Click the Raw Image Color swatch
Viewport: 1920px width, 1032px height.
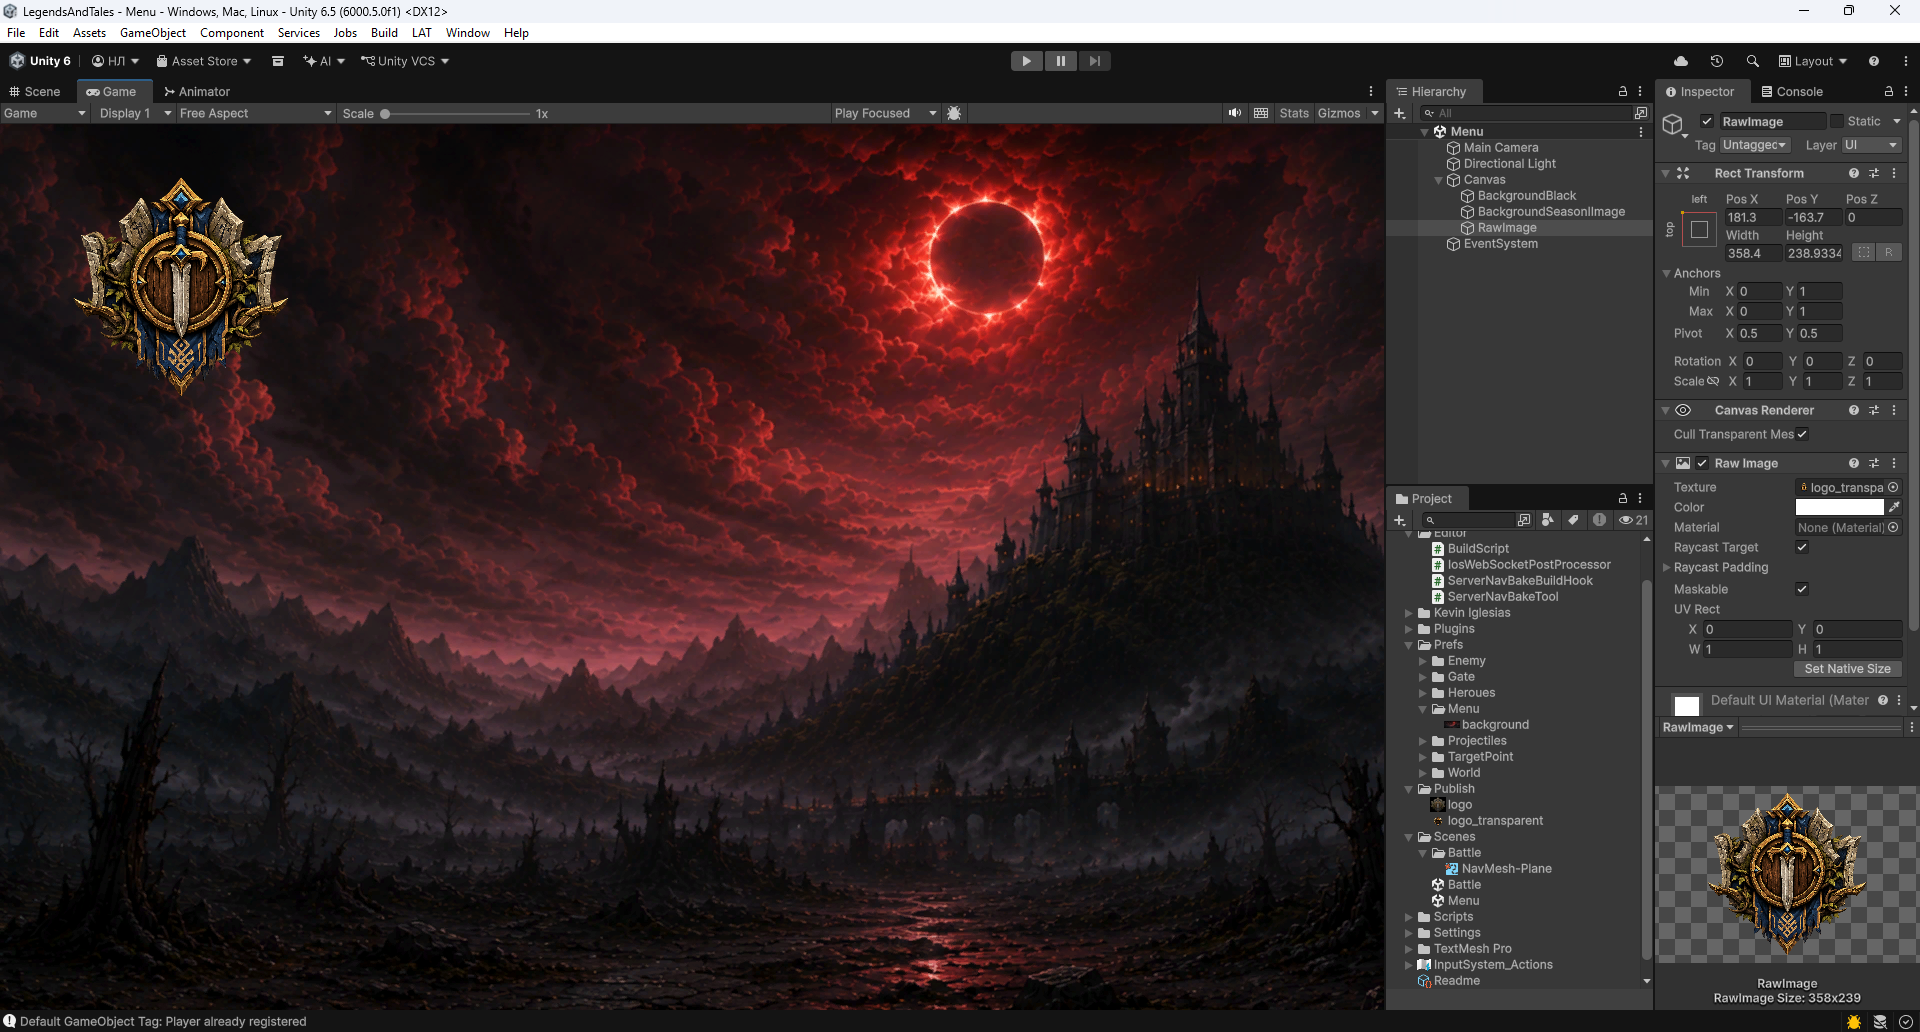coord(1840,507)
